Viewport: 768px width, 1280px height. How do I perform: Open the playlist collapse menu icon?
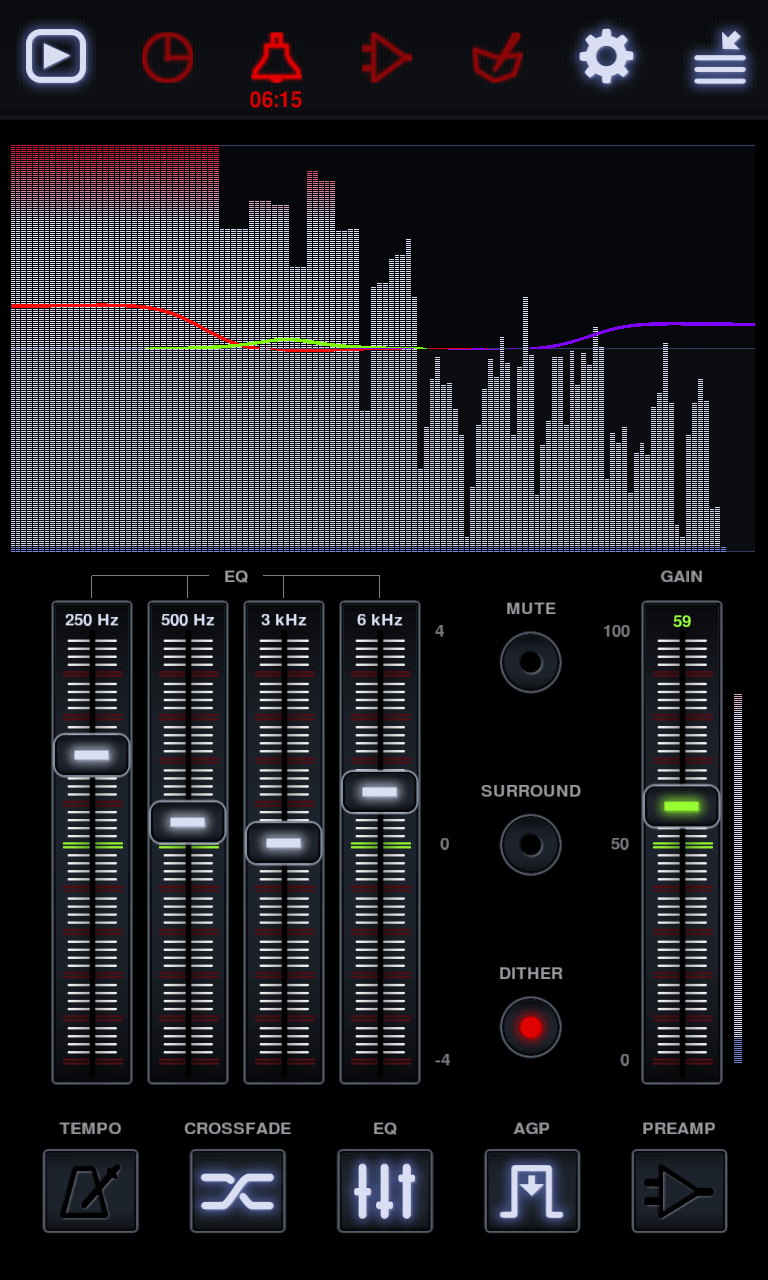point(720,59)
